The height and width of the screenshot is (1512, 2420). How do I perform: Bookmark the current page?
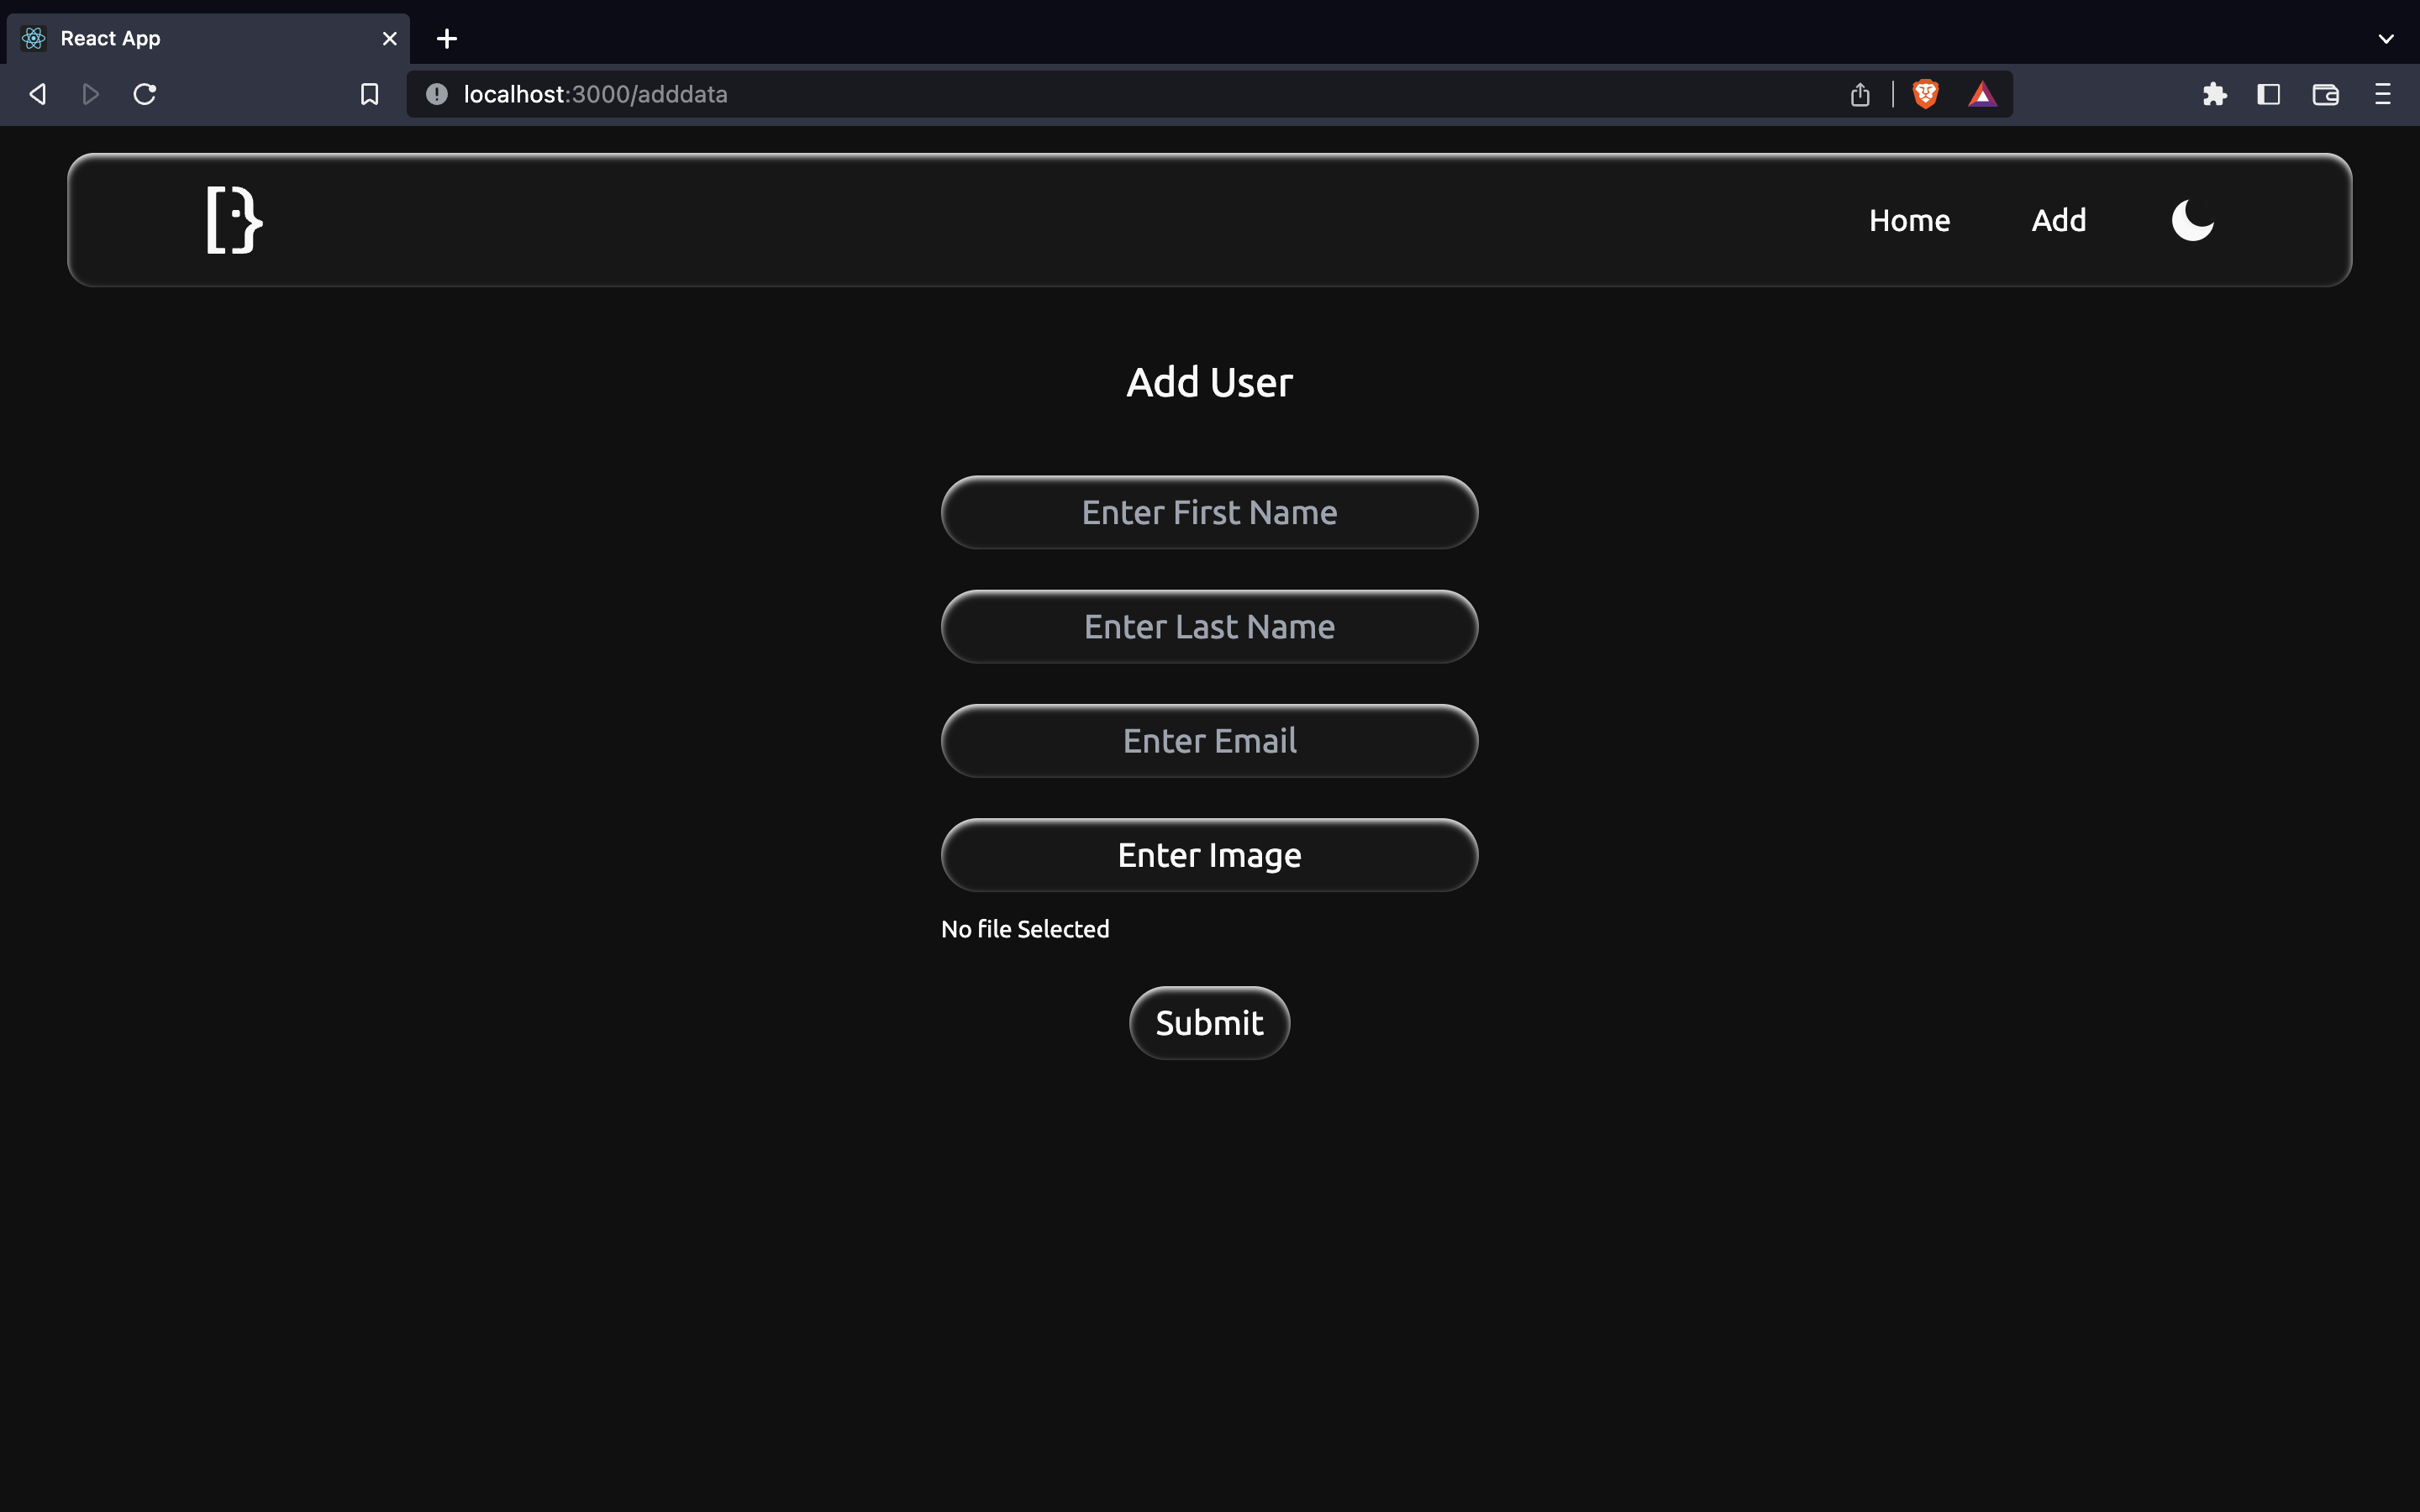point(369,93)
